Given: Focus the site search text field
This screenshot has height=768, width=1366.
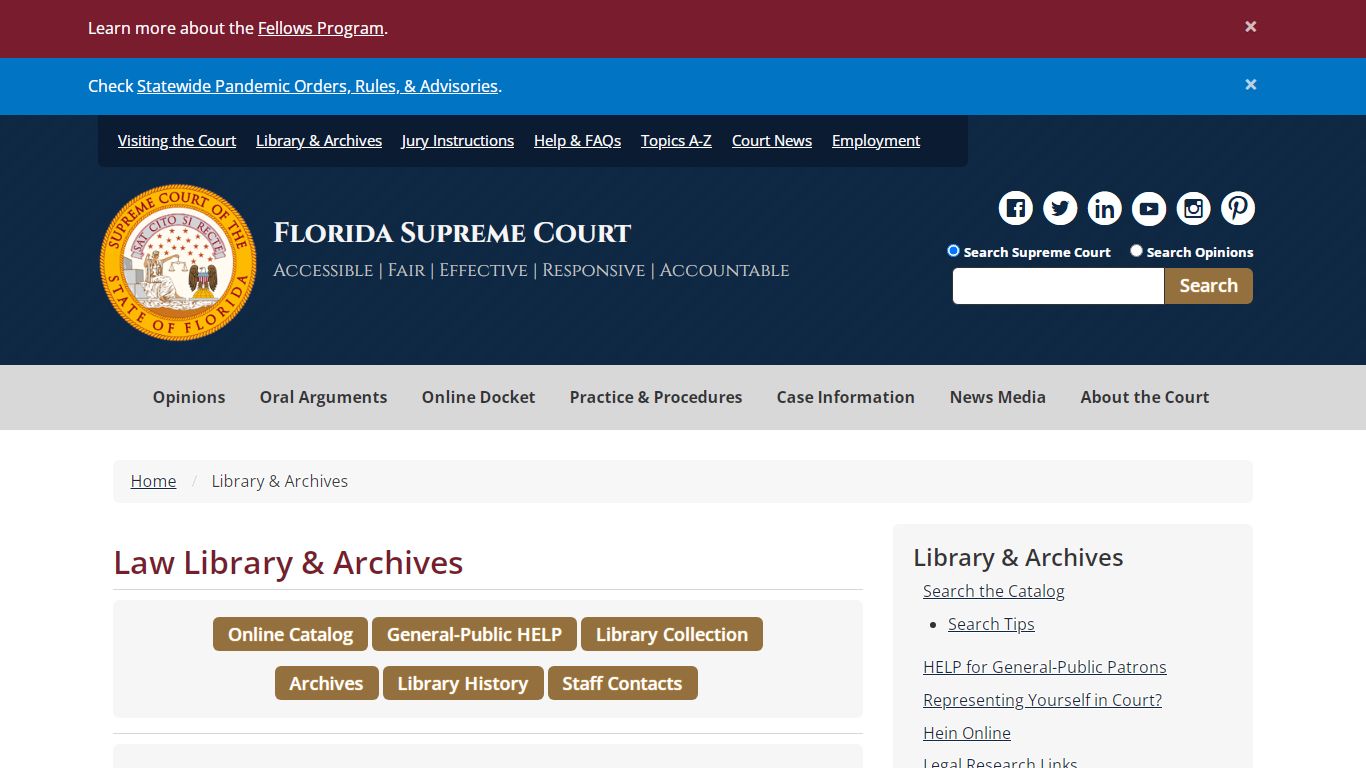Looking at the screenshot, I should 1058,286.
